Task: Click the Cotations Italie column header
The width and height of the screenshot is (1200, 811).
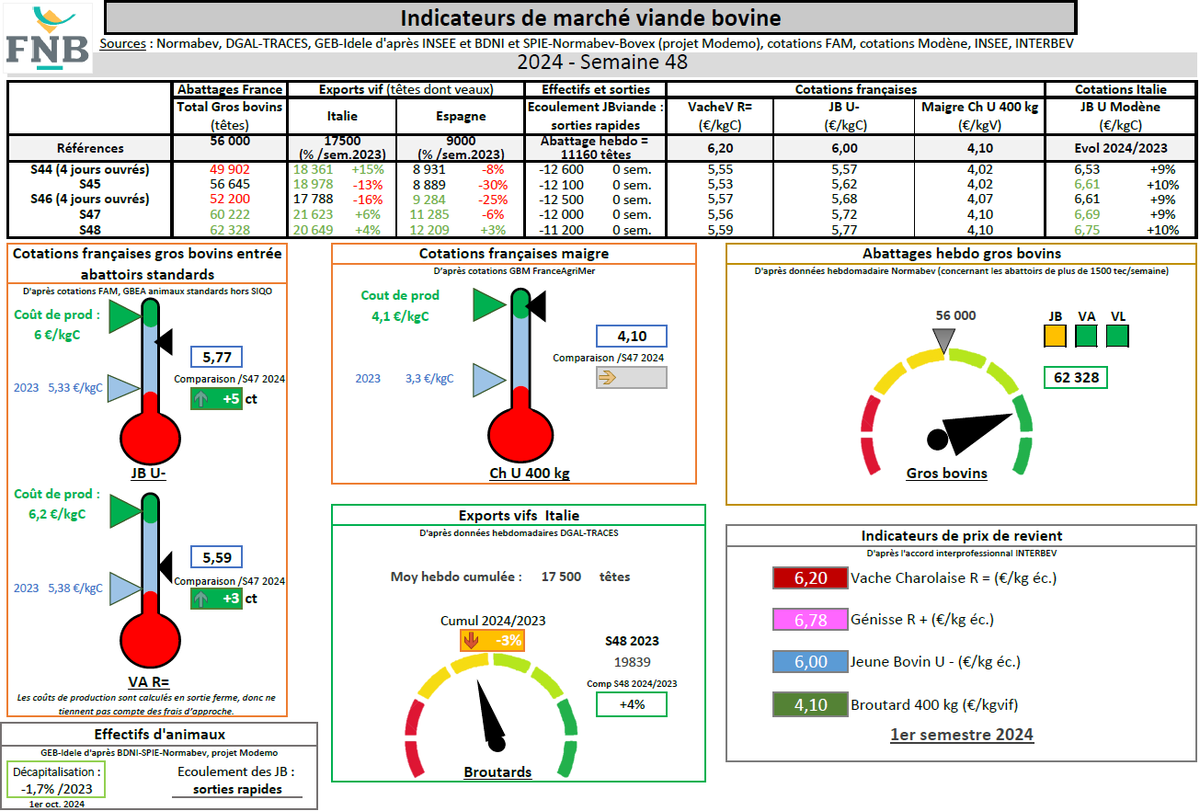Action: click(1119, 90)
